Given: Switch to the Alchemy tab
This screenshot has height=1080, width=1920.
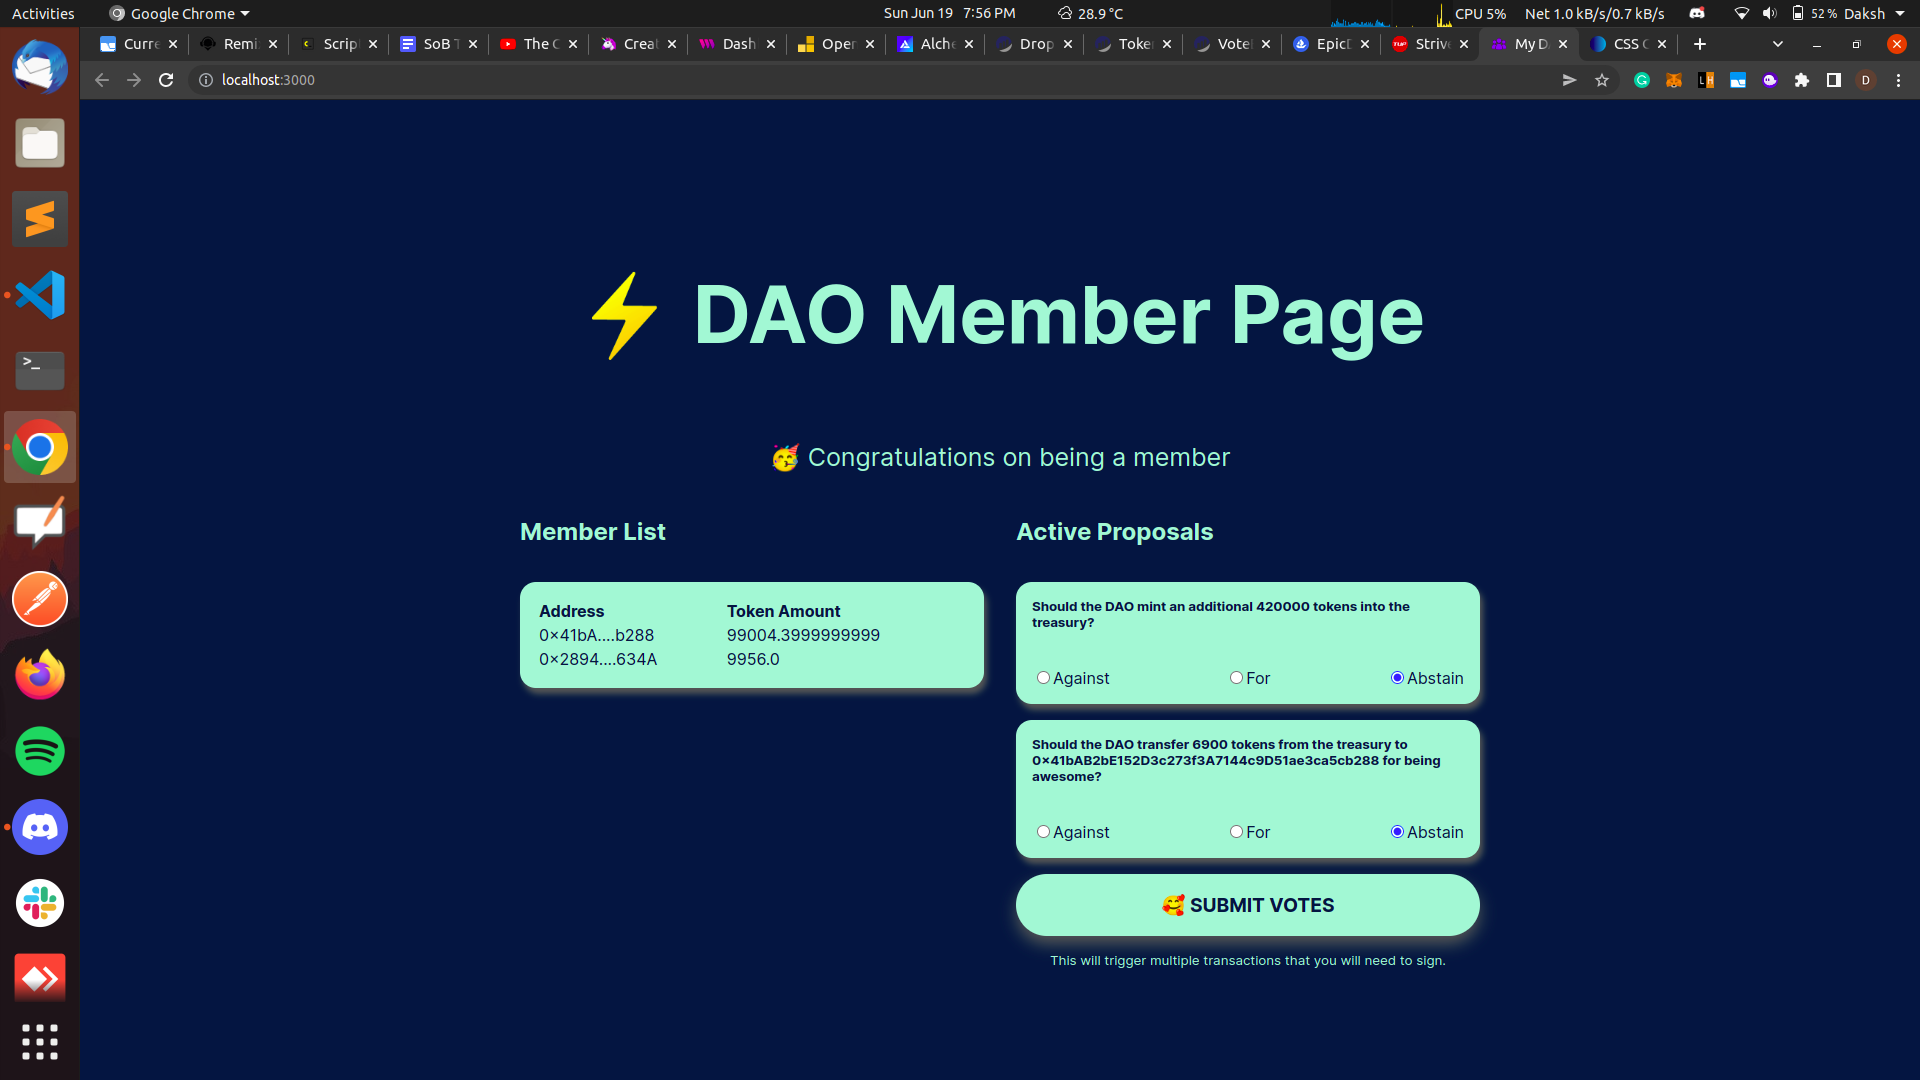Looking at the screenshot, I should [935, 44].
